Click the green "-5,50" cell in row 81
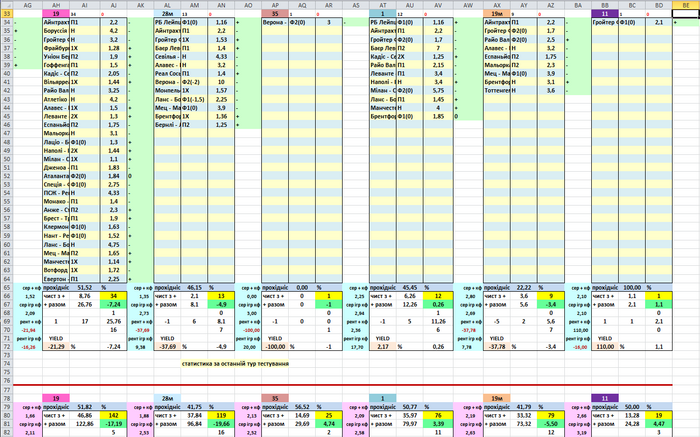Viewport: 700px width, 437px height. pyautogui.click(x=551, y=424)
